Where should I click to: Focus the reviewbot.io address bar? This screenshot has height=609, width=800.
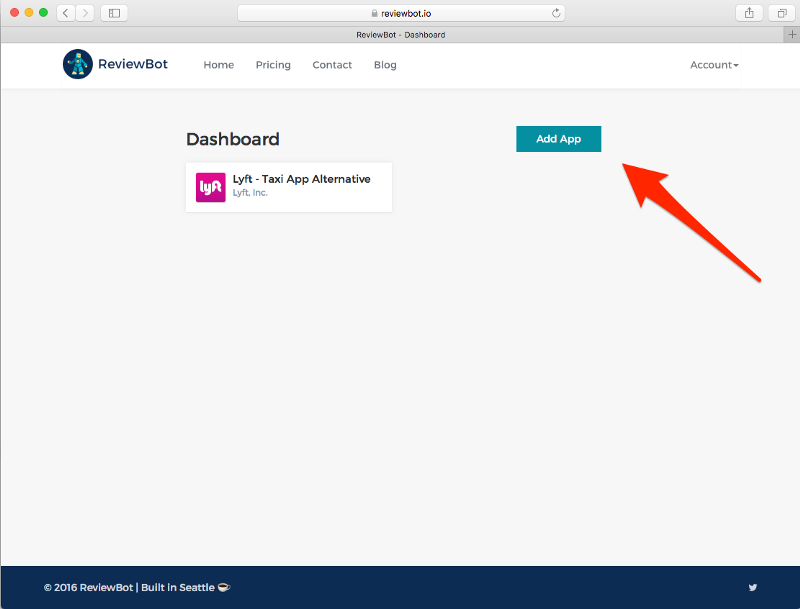coord(400,13)
